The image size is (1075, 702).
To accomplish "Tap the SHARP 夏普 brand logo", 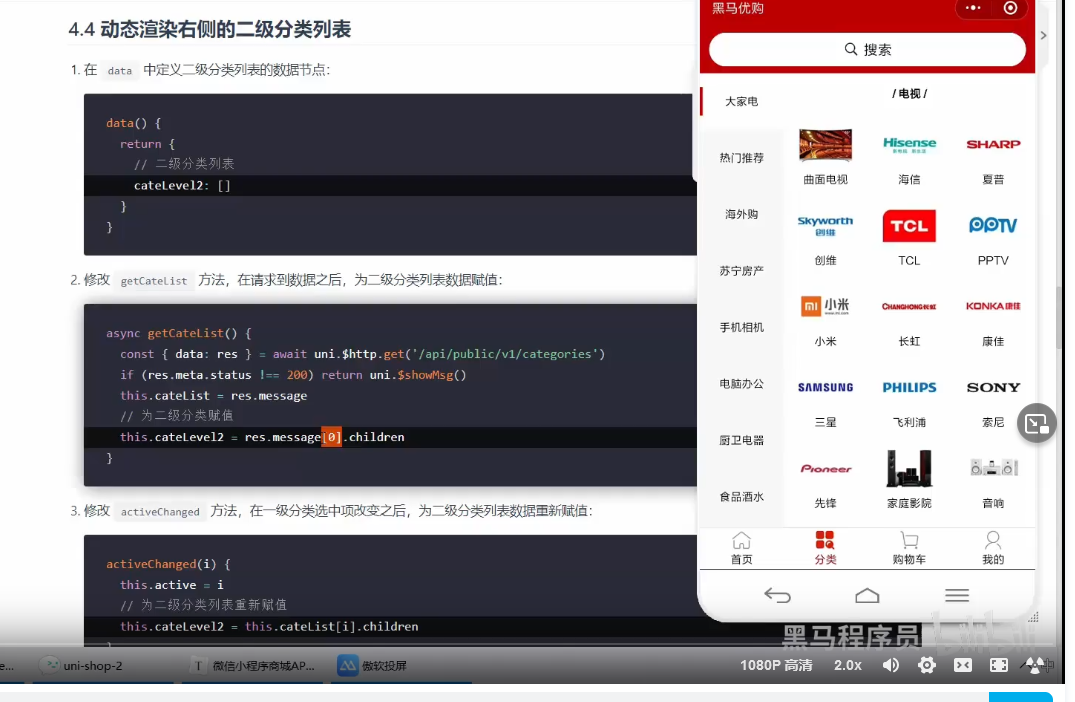I will 993,144.
